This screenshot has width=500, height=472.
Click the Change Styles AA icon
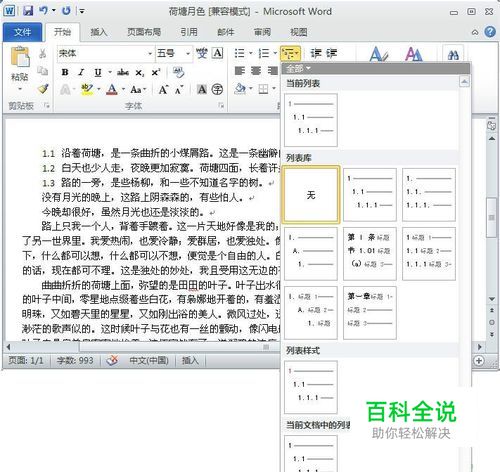pyautogui.click(x=414, y=54)
